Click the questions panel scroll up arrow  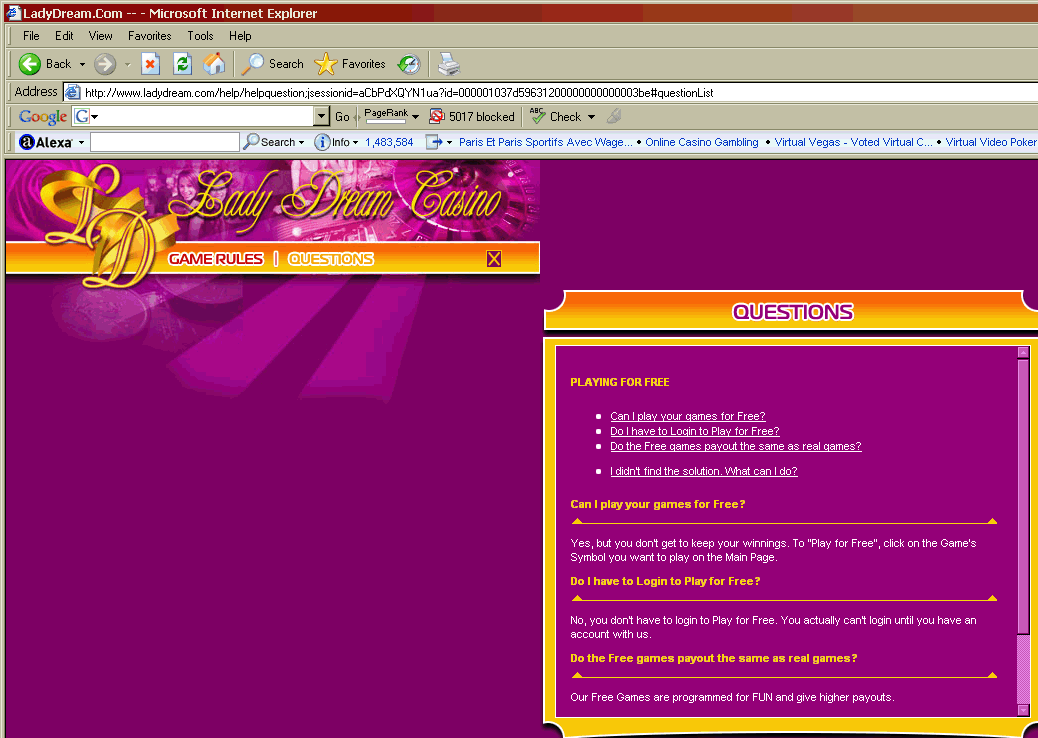[1023, 353]
